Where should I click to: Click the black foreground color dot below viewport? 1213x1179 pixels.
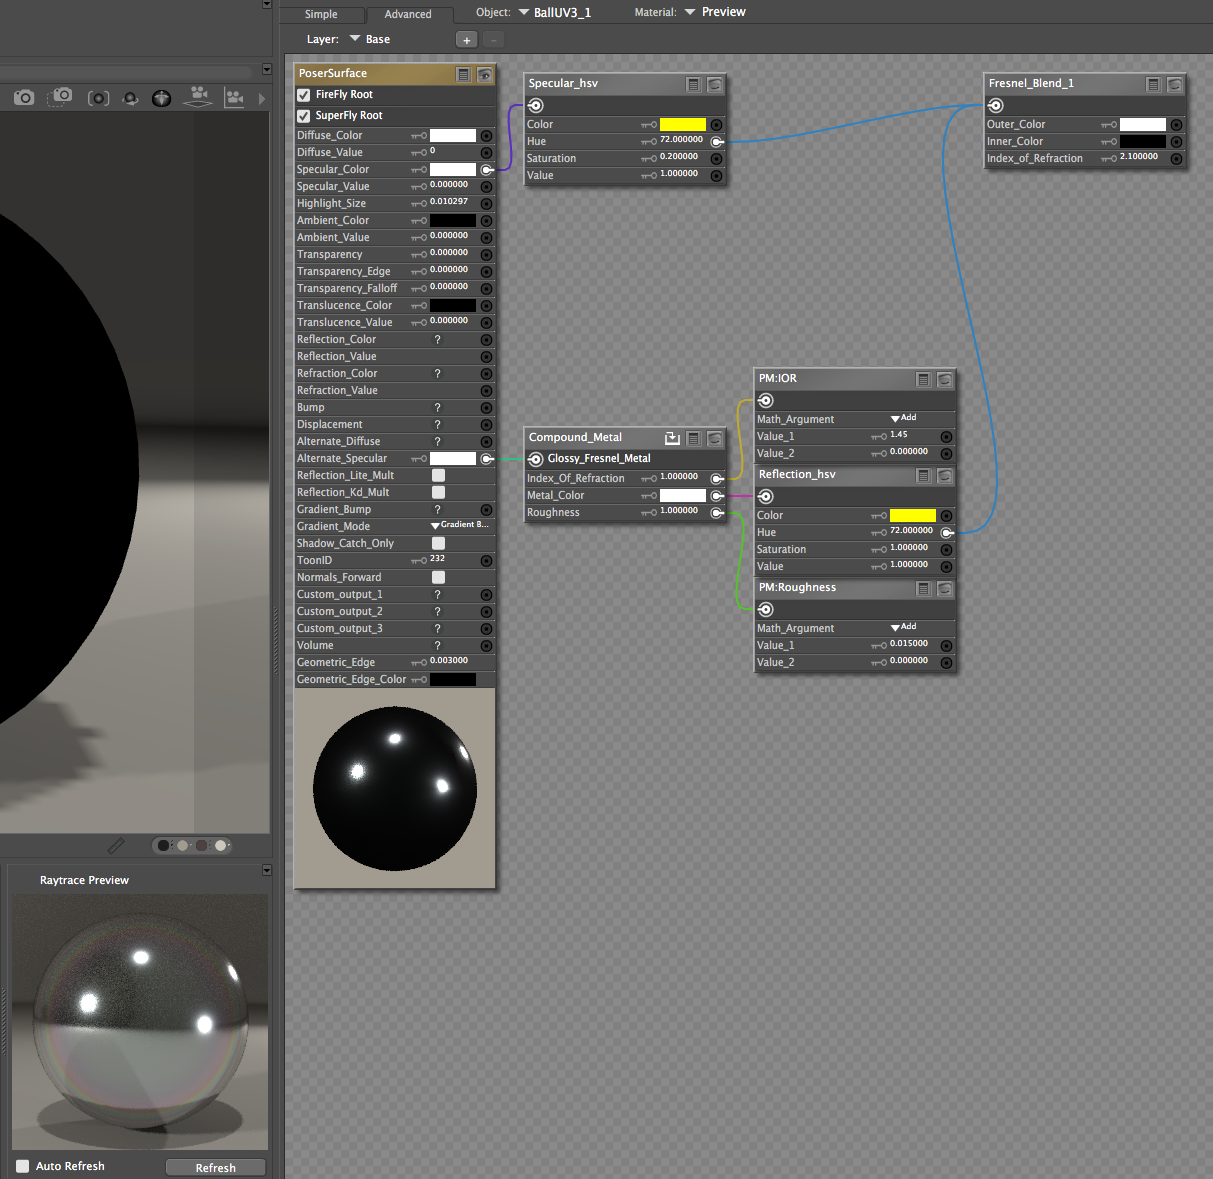[165, 846]
